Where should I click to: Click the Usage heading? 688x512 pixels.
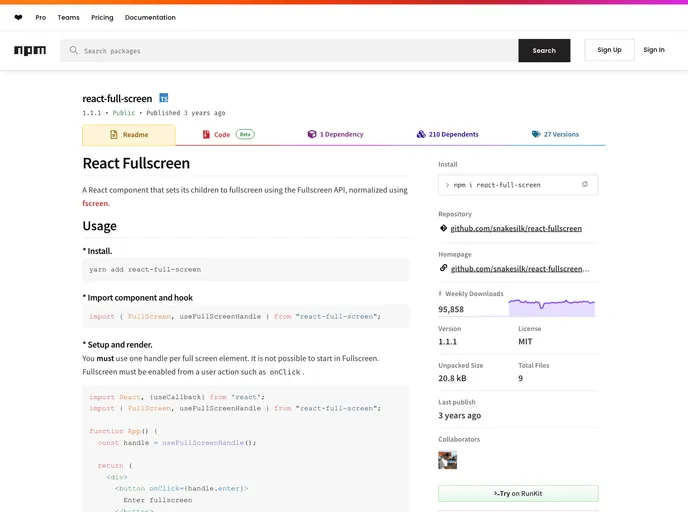click(x=100, y=226)
